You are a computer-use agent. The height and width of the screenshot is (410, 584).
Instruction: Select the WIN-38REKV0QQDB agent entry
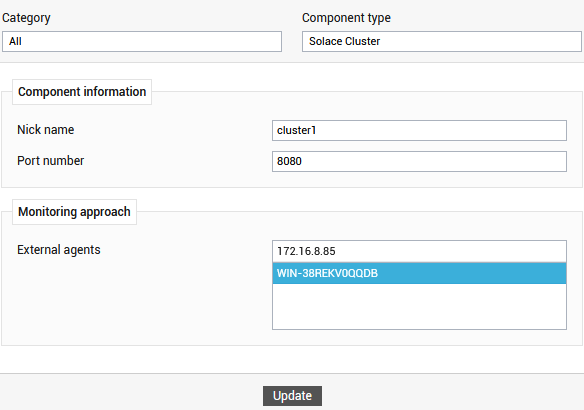coord(419,273)
